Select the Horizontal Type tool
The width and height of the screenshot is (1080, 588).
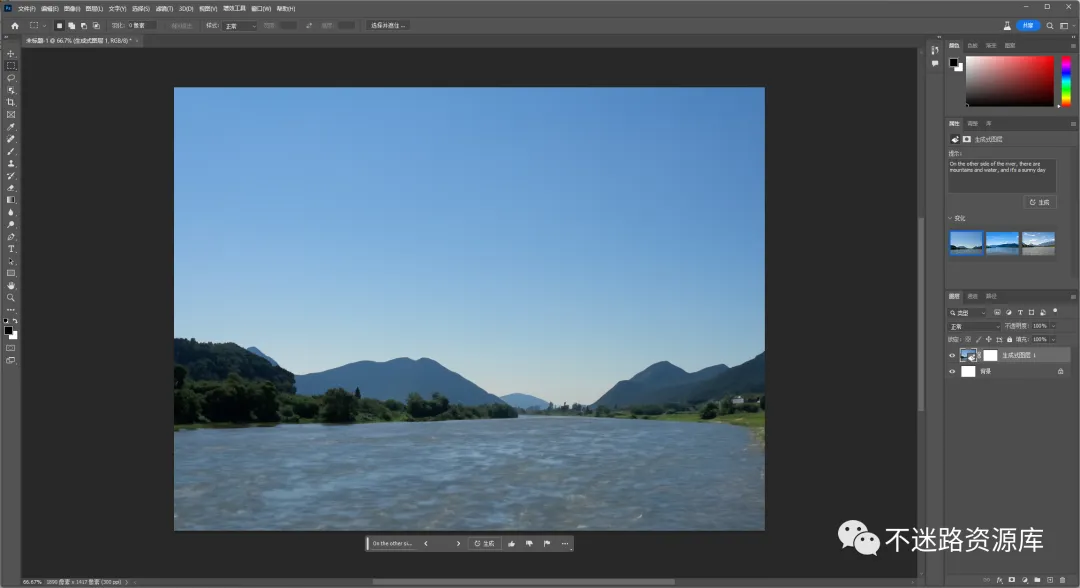click(10, 249)
